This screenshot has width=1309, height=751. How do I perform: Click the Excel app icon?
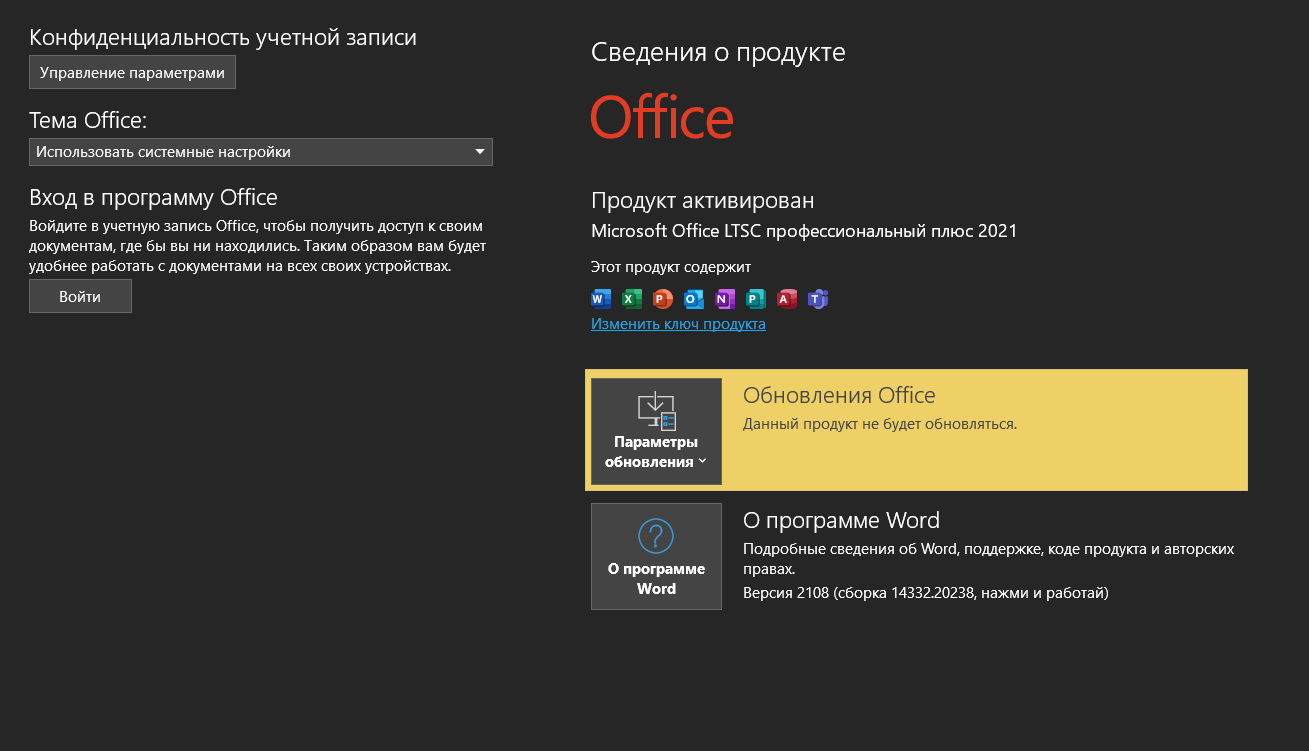[632, 298]
